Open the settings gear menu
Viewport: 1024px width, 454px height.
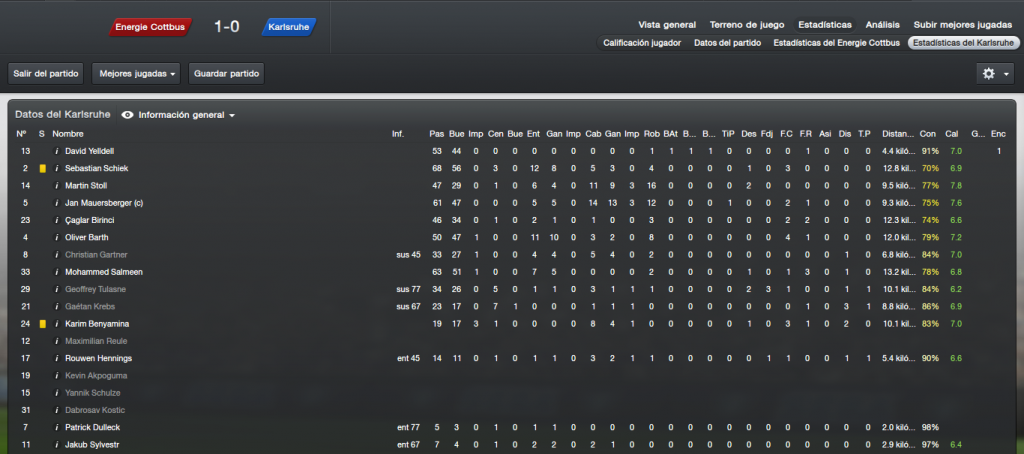(x=989, y=74)
